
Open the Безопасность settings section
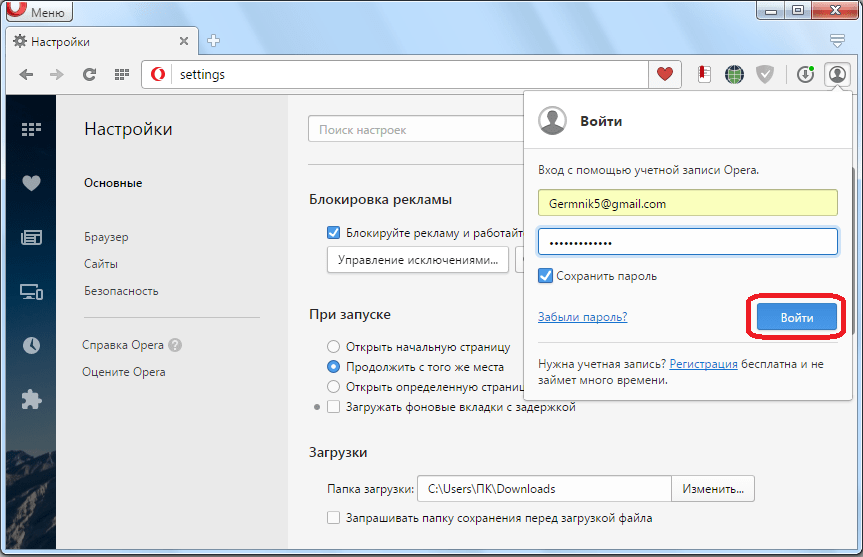tap(121, 291)
